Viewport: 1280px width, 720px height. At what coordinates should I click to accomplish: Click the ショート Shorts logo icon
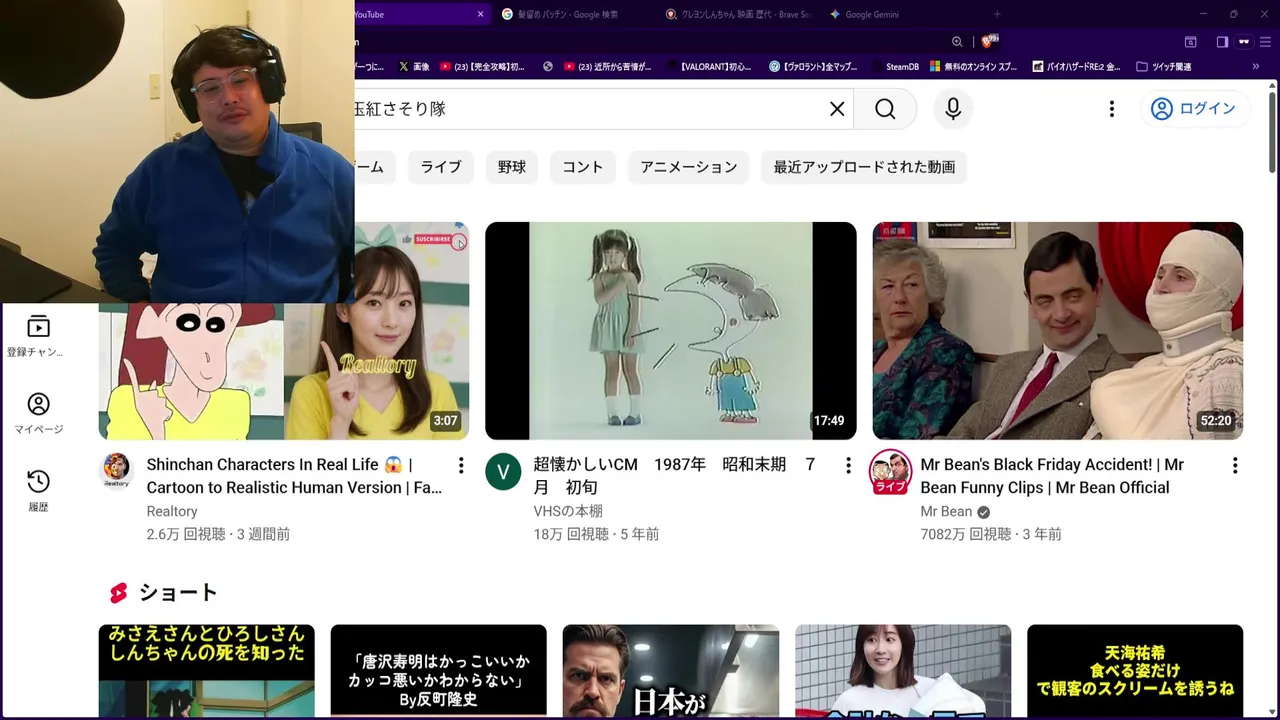[119, 593]
